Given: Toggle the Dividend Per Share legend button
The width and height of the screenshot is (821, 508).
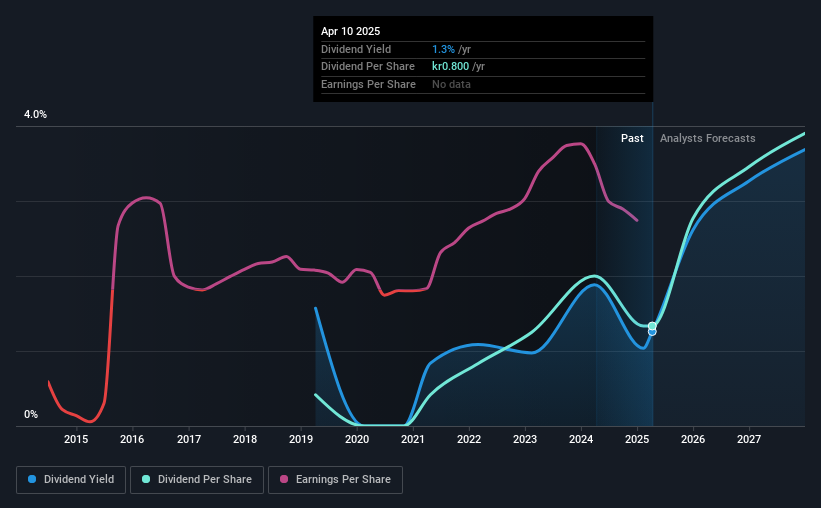Looking at the screenshot, I should tap(197, 480).
